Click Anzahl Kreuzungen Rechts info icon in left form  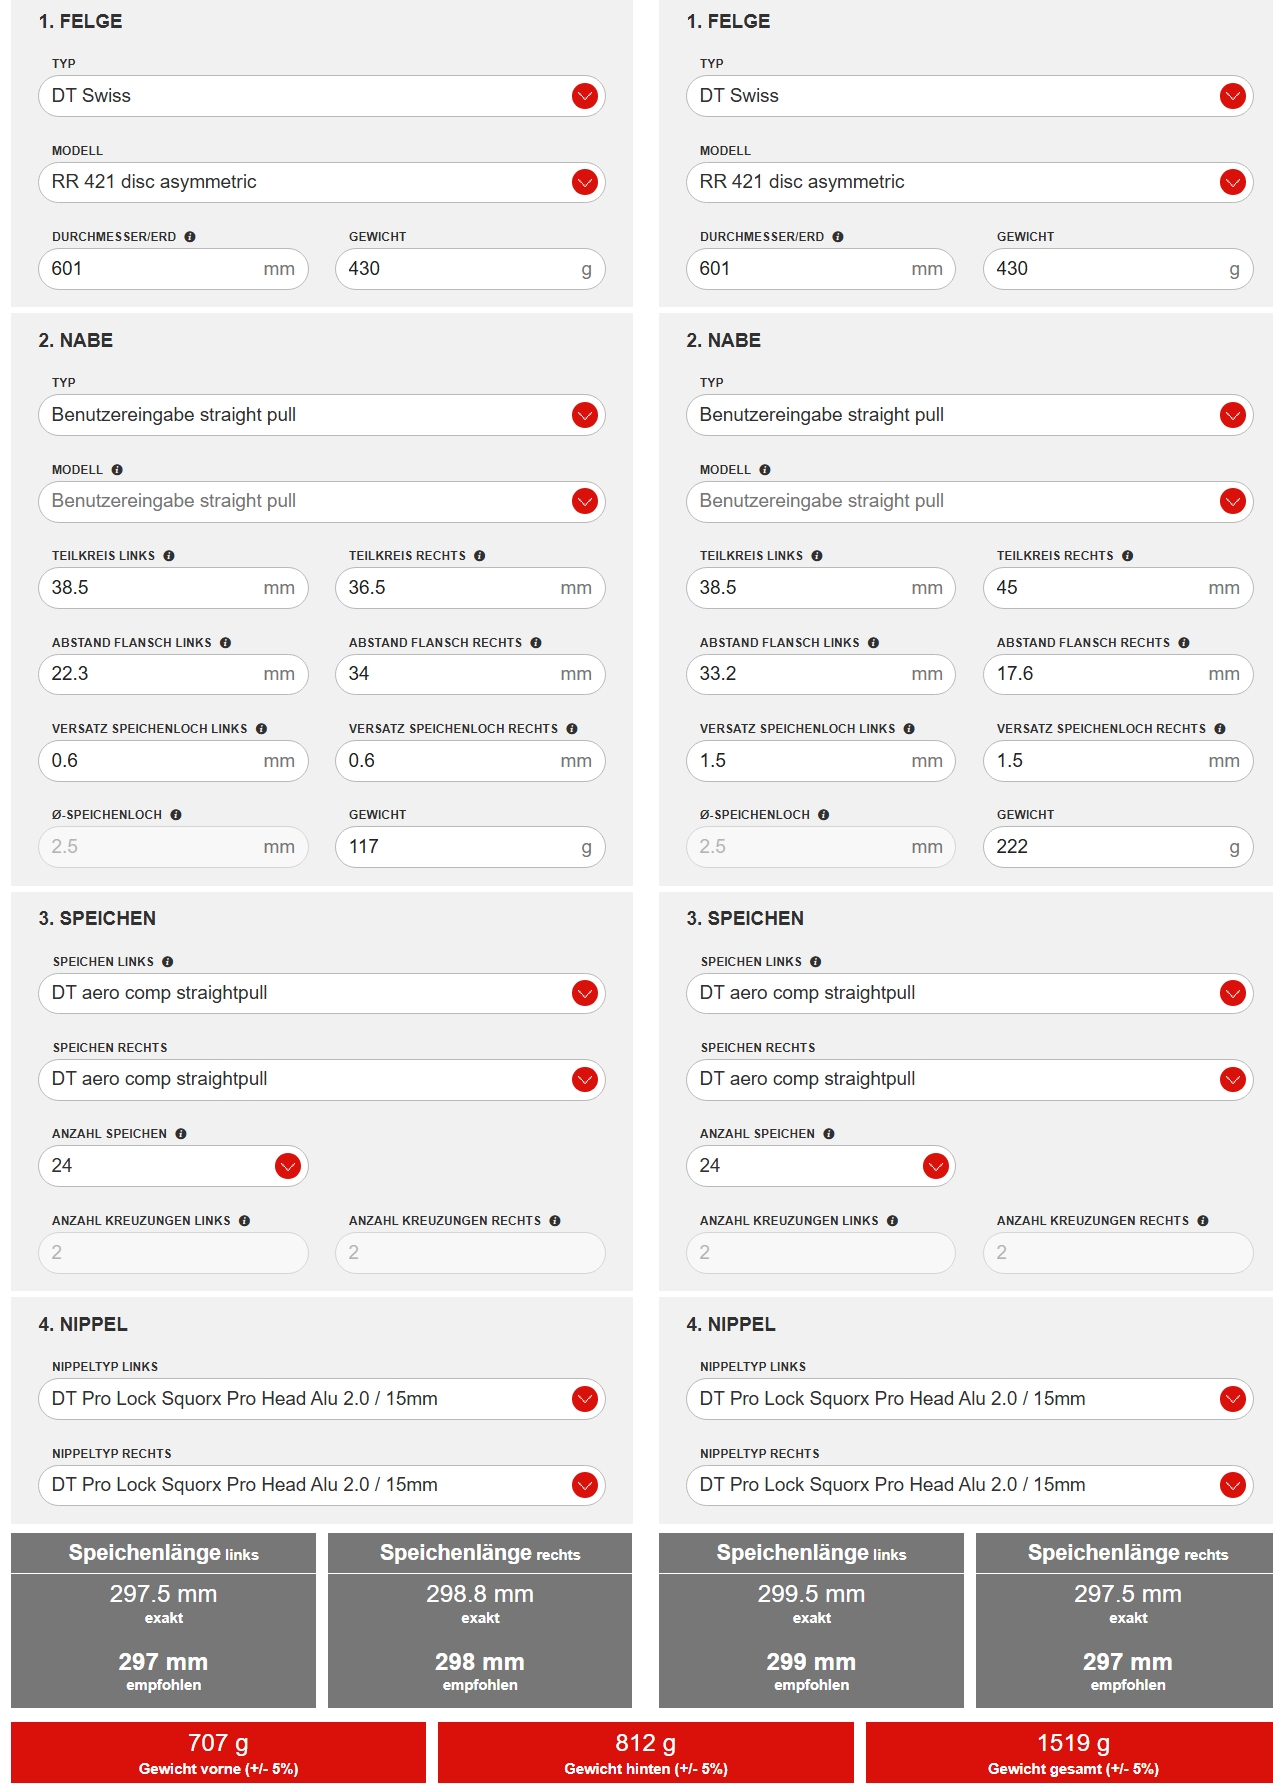(555, 1221)
